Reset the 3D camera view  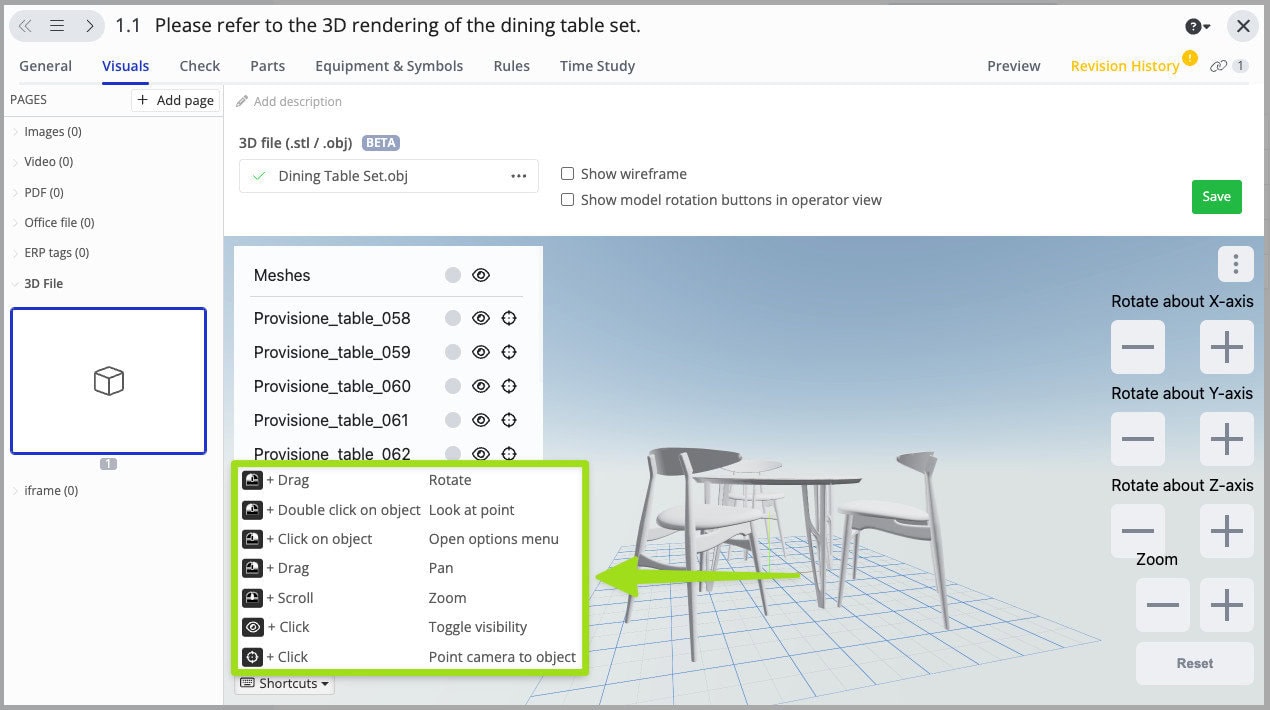pyautogui.click(x=1194, y=663)
